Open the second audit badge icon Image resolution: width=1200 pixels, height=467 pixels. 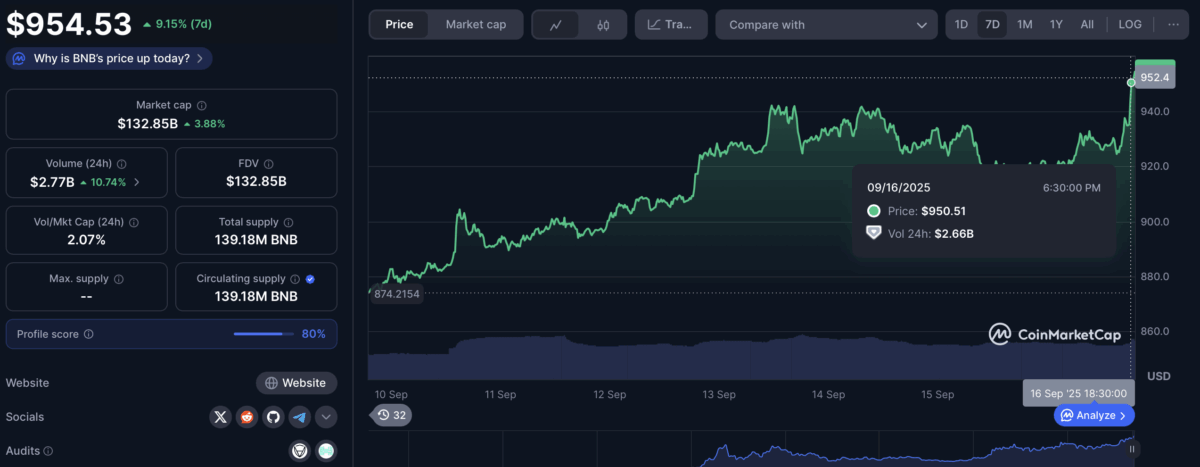(x=326, y=452)
